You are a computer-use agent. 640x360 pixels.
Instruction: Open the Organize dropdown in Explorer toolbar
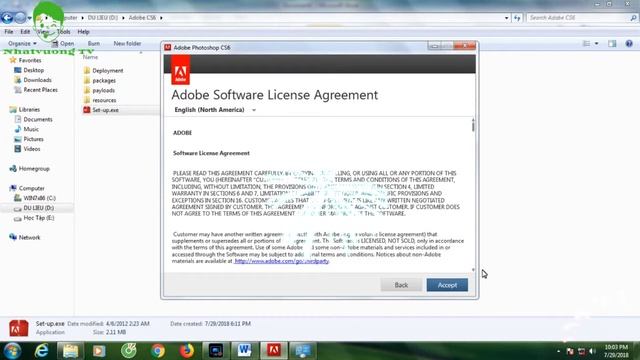tap(22, 43)
